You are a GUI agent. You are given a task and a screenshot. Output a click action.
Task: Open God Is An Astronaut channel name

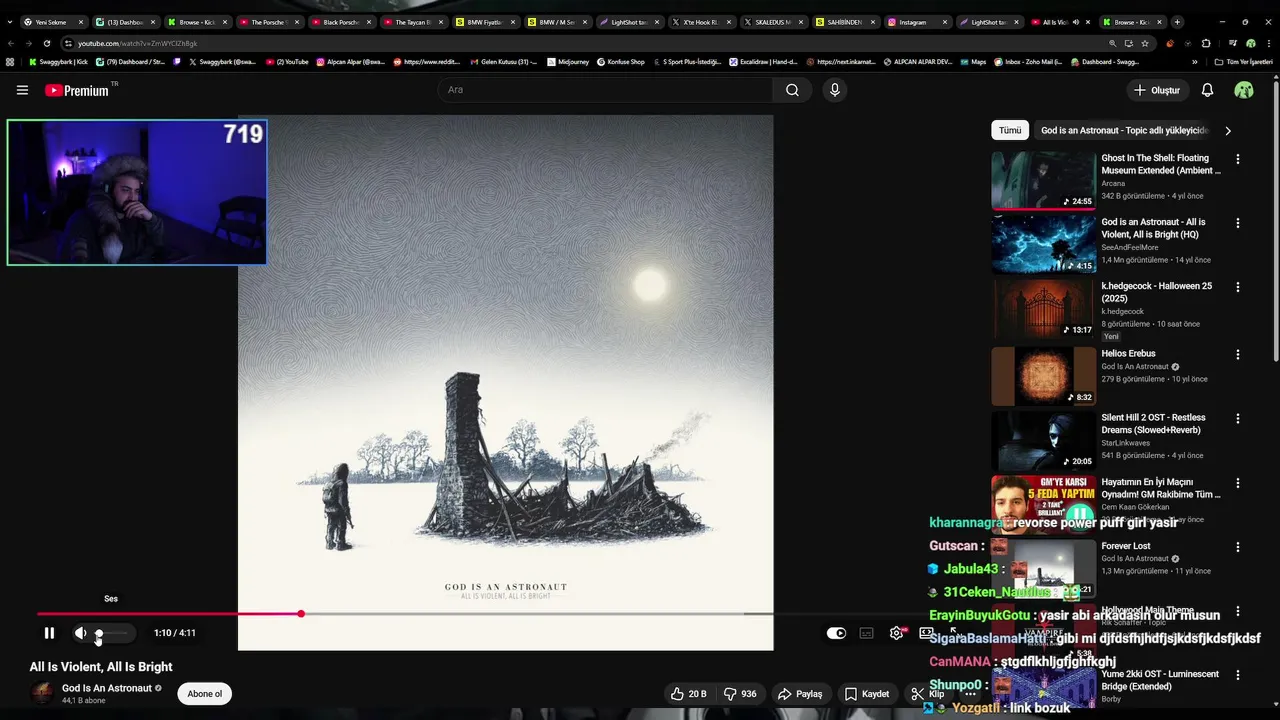(x=107, y=688)
